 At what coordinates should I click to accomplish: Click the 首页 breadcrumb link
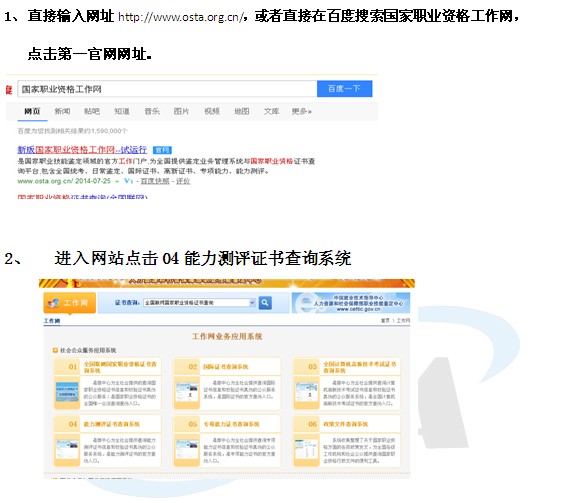[385, 321]
